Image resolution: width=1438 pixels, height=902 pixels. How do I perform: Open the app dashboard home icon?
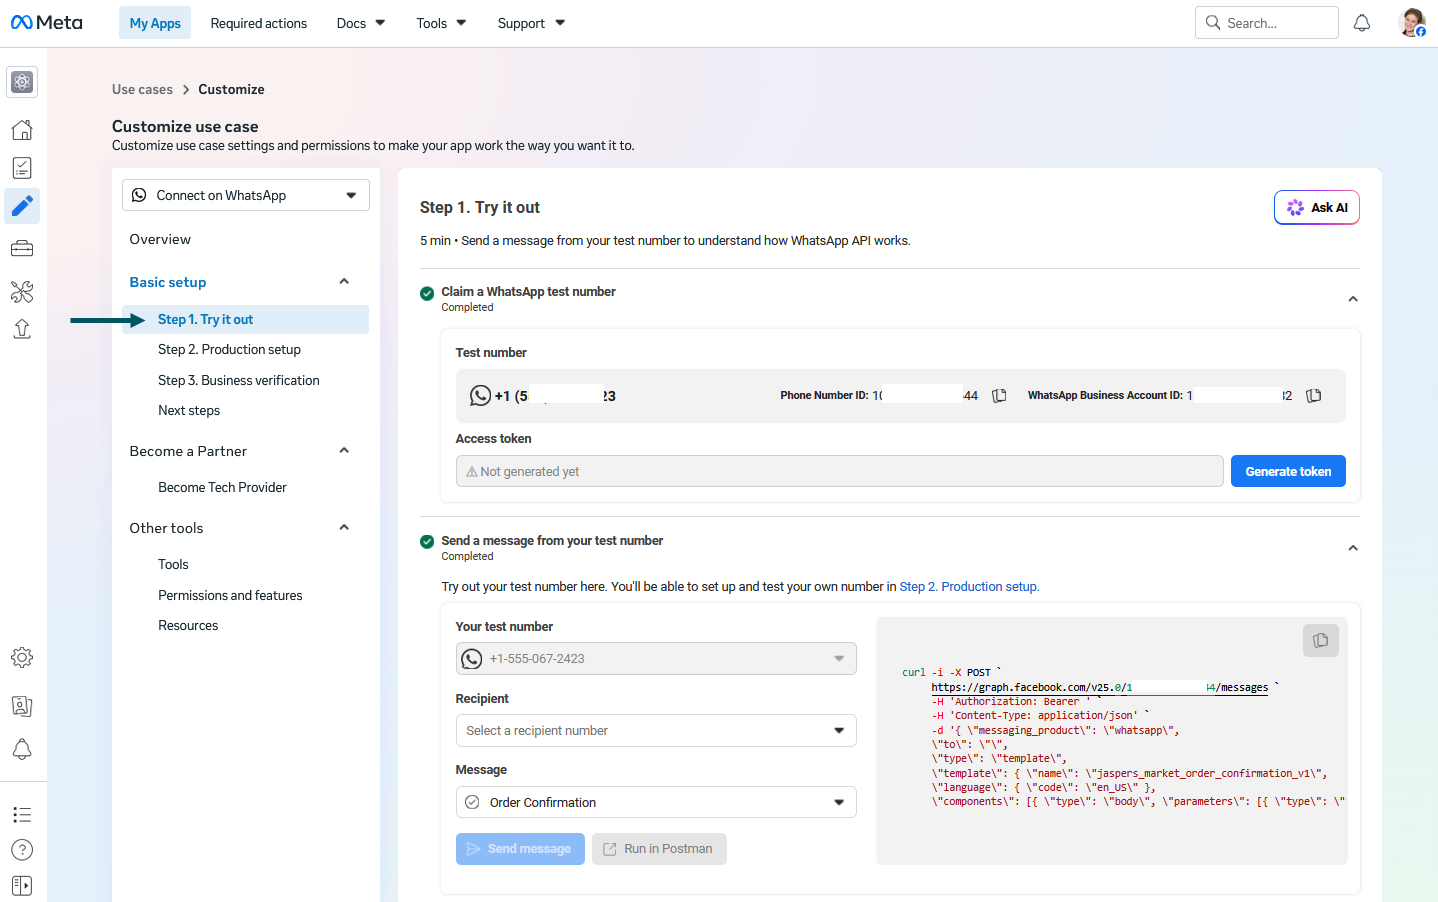point(22,129)
